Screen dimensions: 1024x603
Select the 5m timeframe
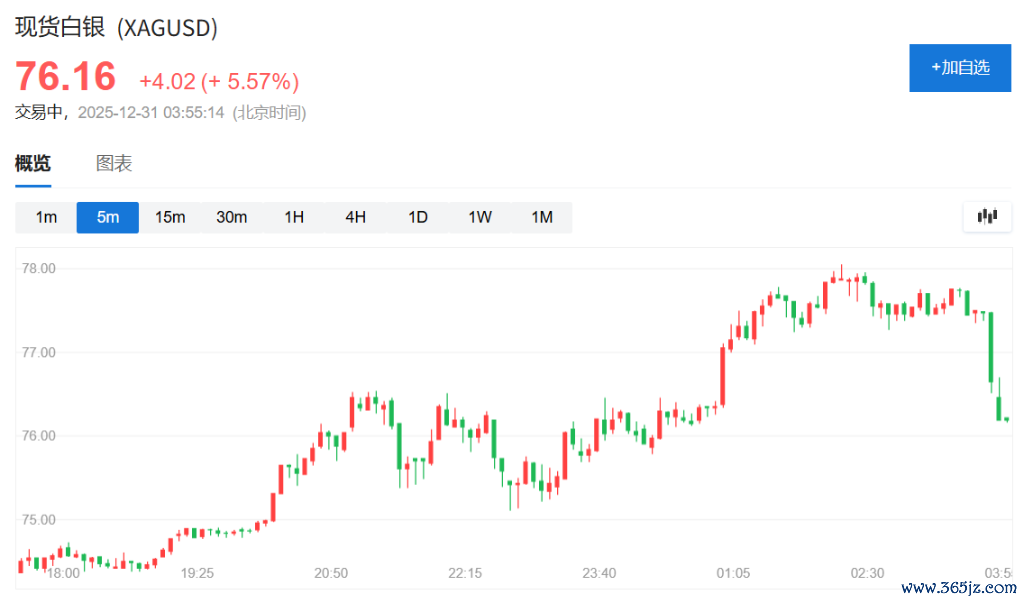coord(108,217)
